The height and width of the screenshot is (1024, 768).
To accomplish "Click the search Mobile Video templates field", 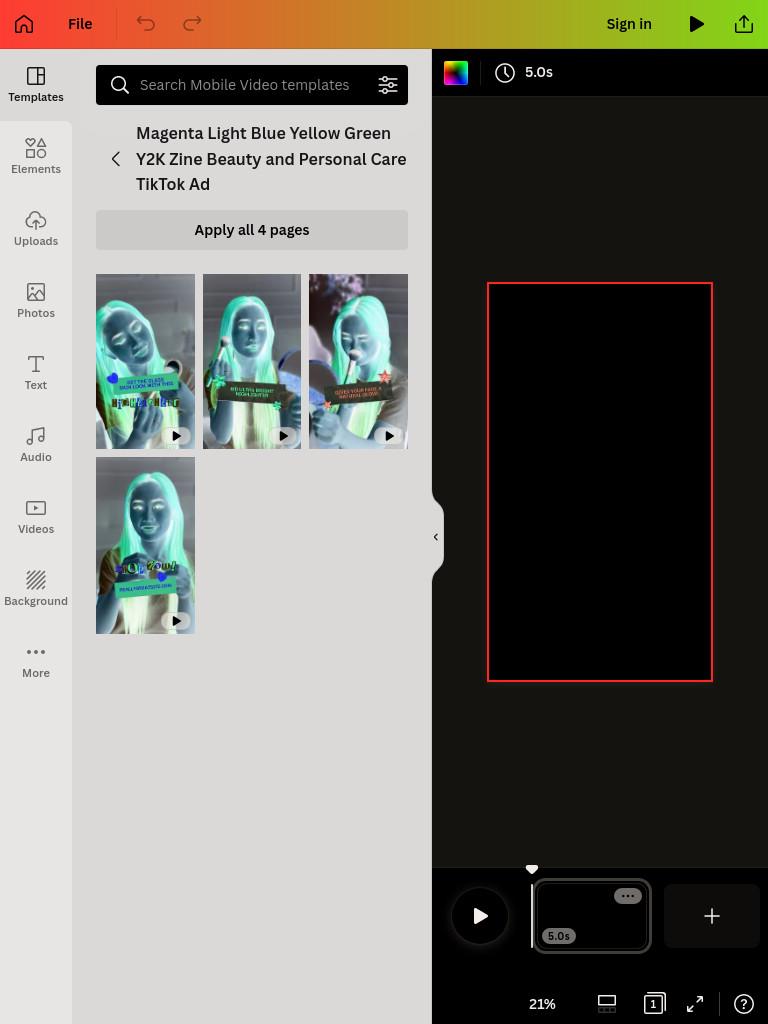I will tap(251, 85).
